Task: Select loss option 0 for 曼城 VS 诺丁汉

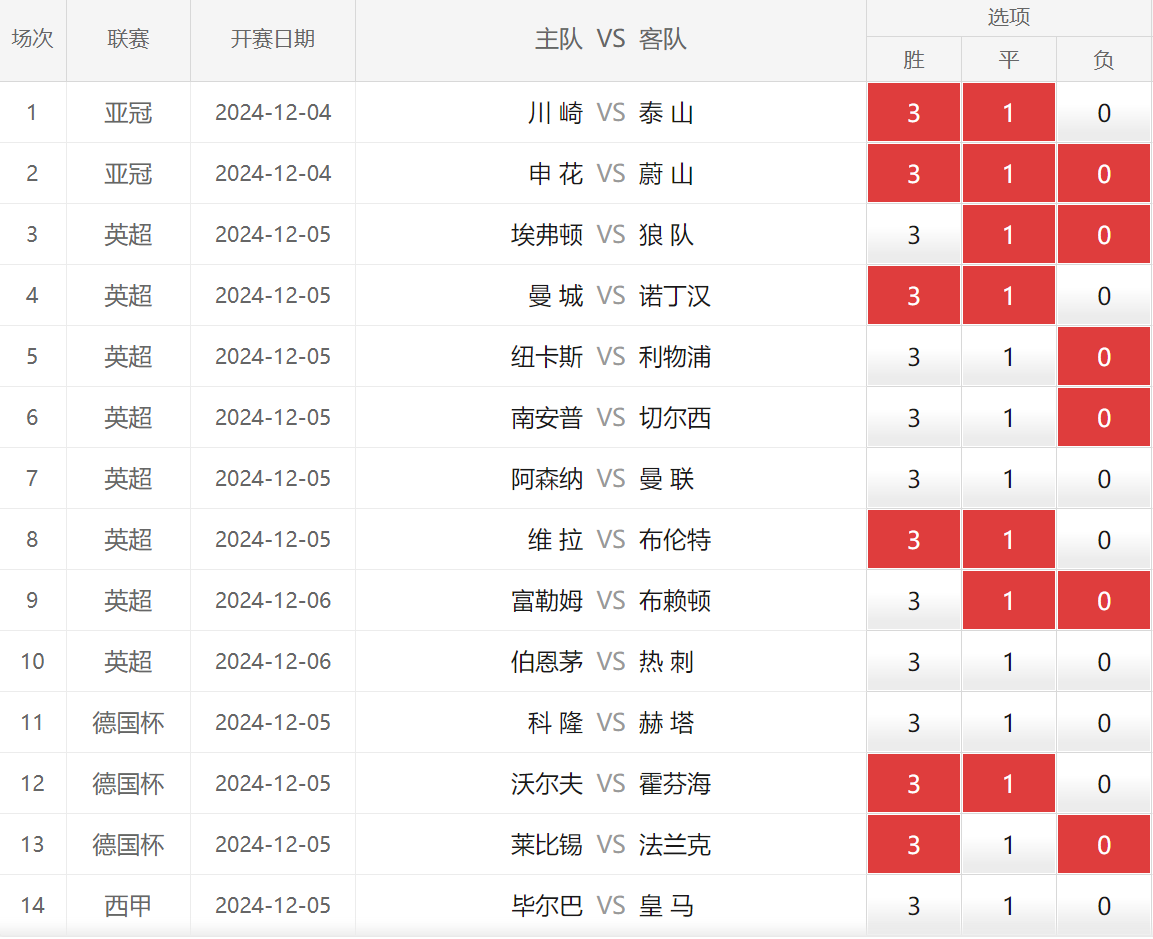Action: click(x=1104, y=296)
